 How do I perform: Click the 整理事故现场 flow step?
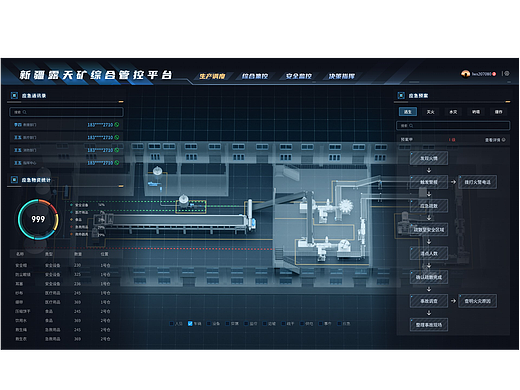tap(429, 325)
